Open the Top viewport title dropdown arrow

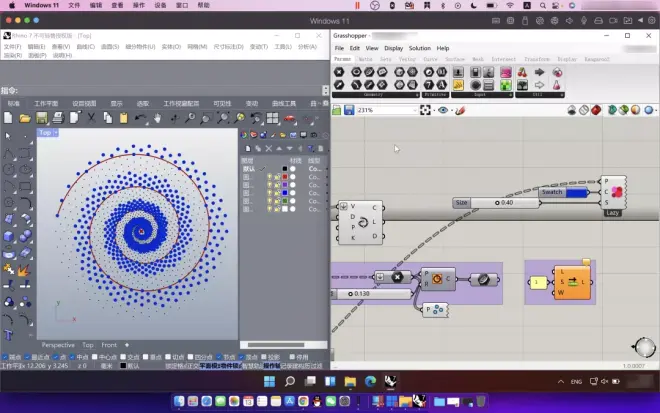click(x=56, y=133)
